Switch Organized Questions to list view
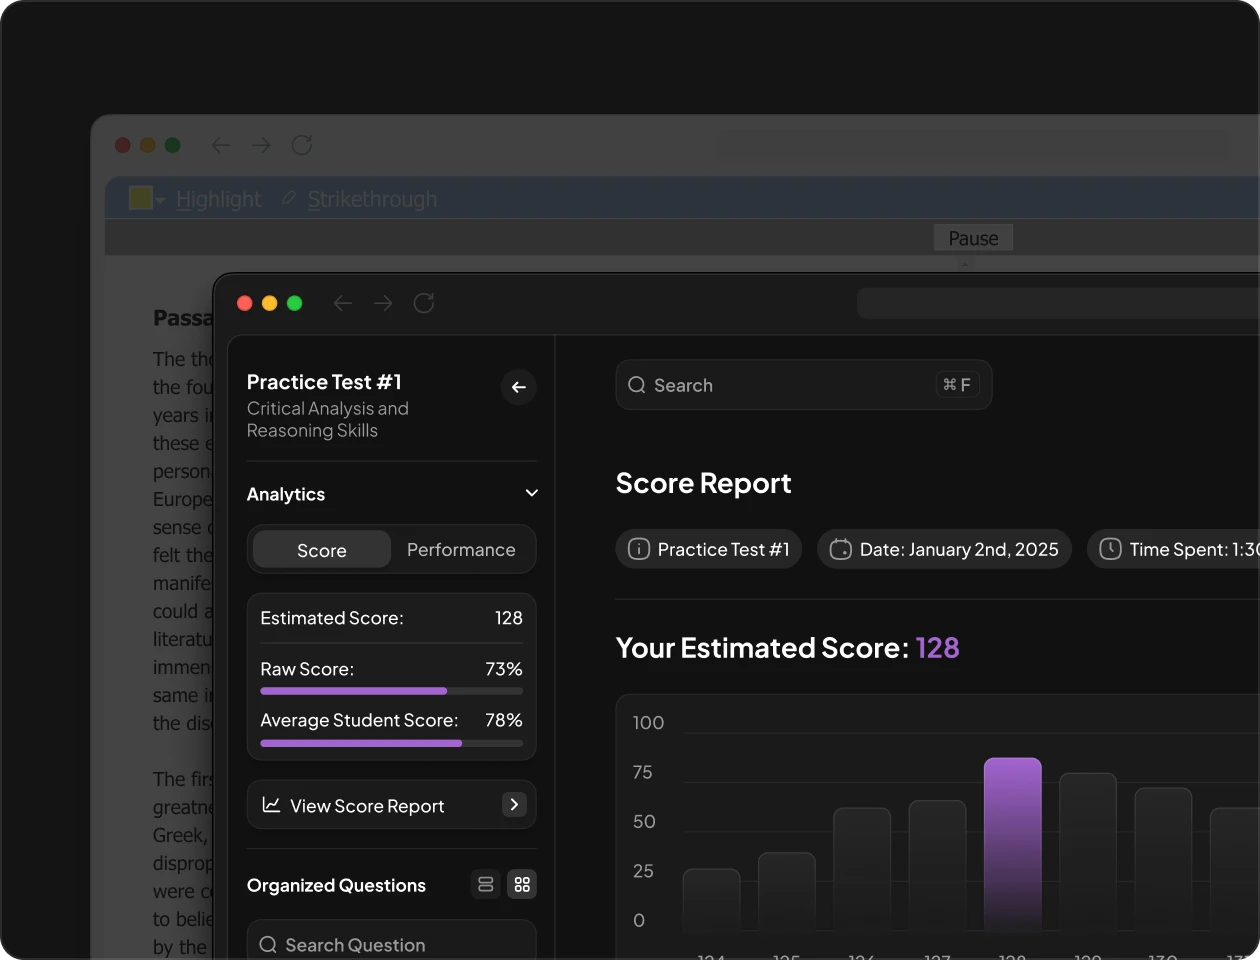Viewport: 1260px width, 960px height. 486,884
